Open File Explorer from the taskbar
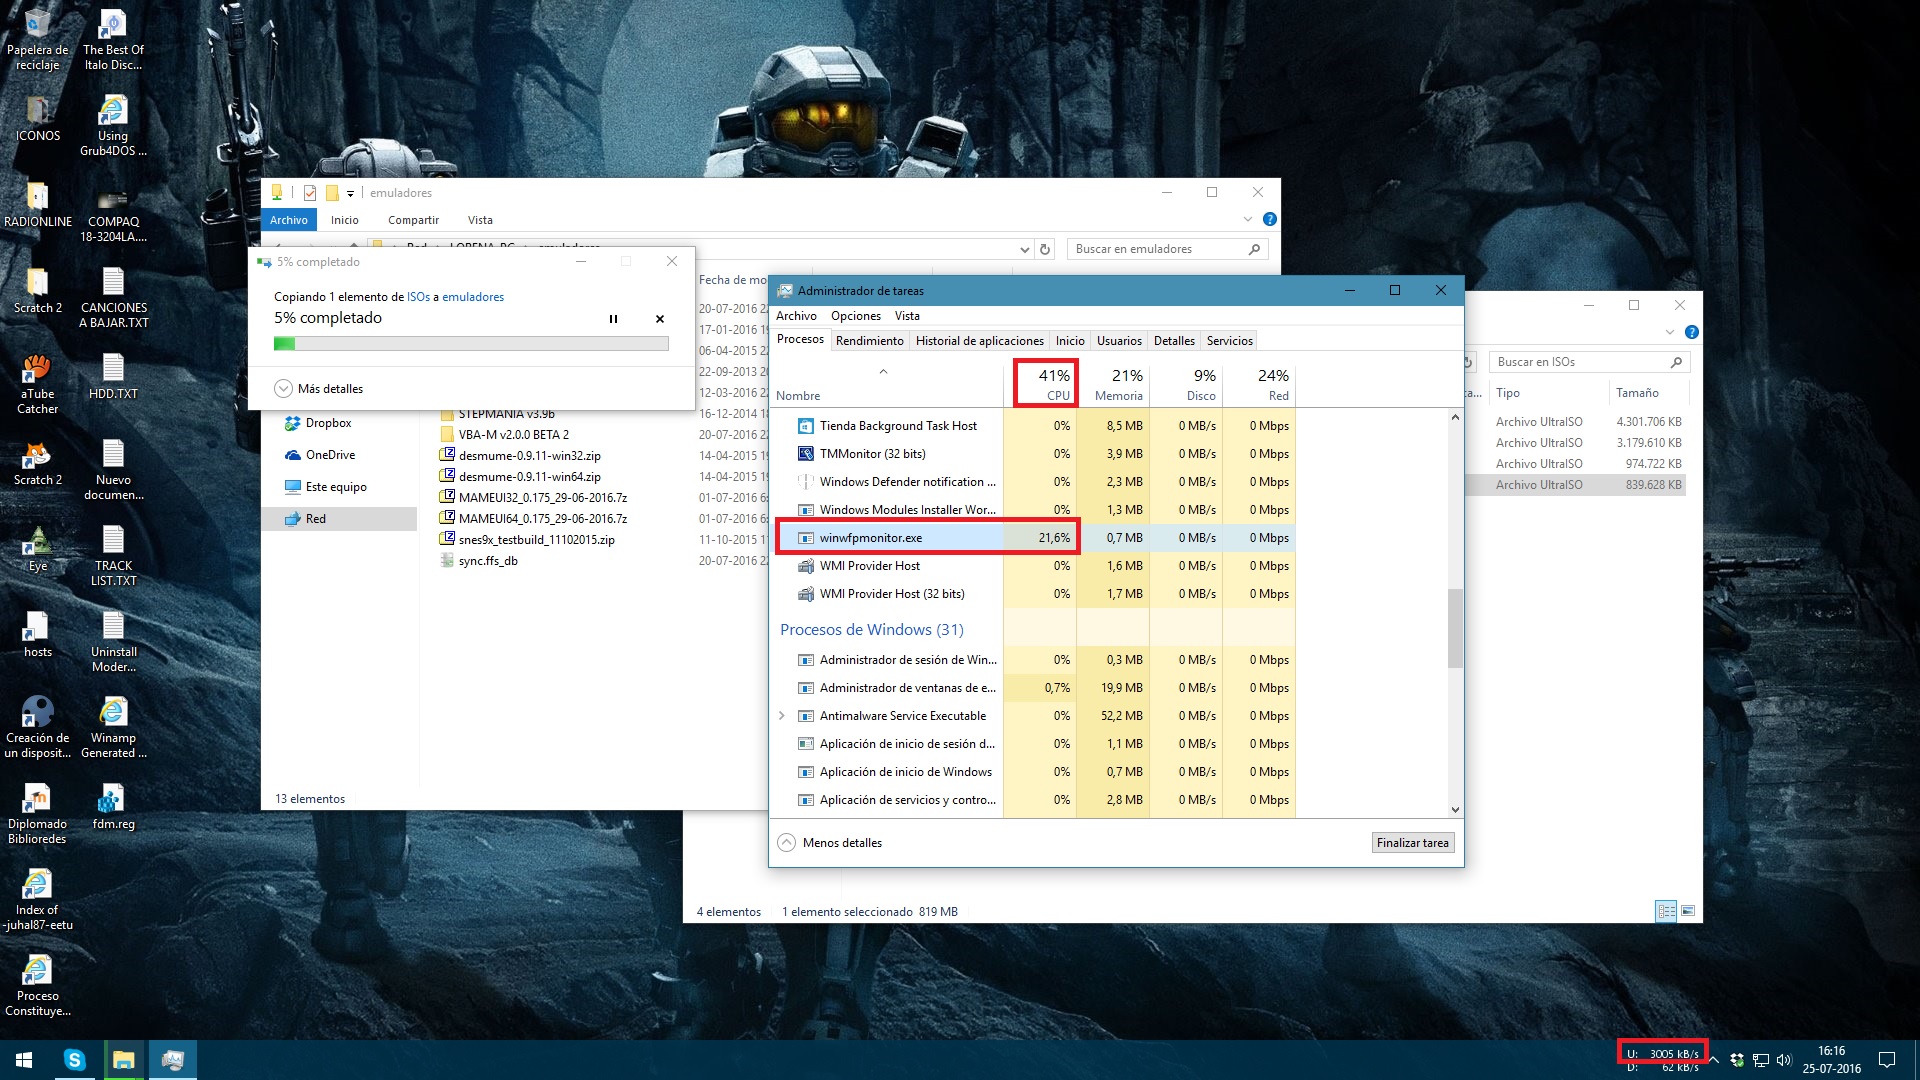 click(124, 1060)
